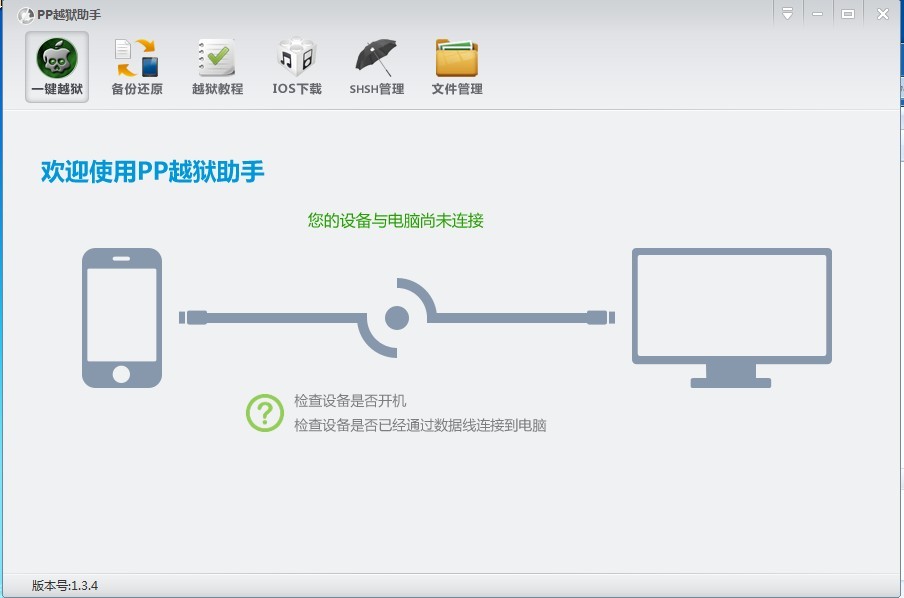Click the PP app logo in the title bar
Screen dimensions: 904x598
tap(26, 14)
